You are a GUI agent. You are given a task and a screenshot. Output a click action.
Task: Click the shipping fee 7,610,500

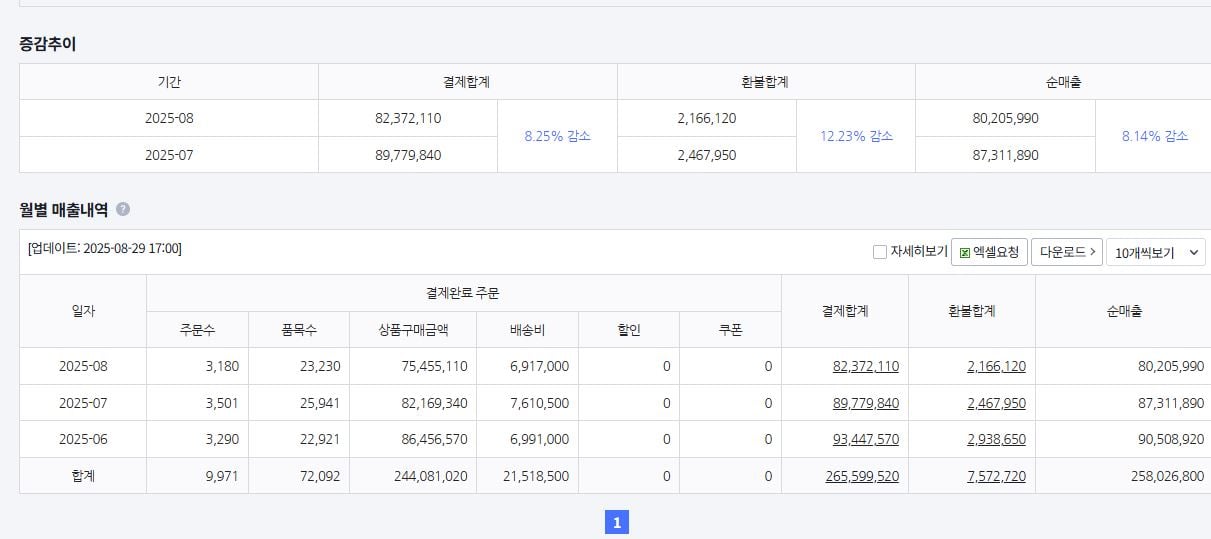click(539, 403)
